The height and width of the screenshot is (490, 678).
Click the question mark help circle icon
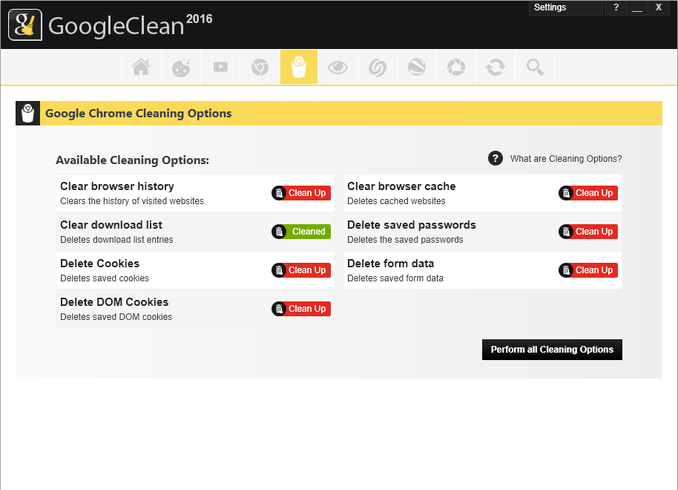pos(495,158)
